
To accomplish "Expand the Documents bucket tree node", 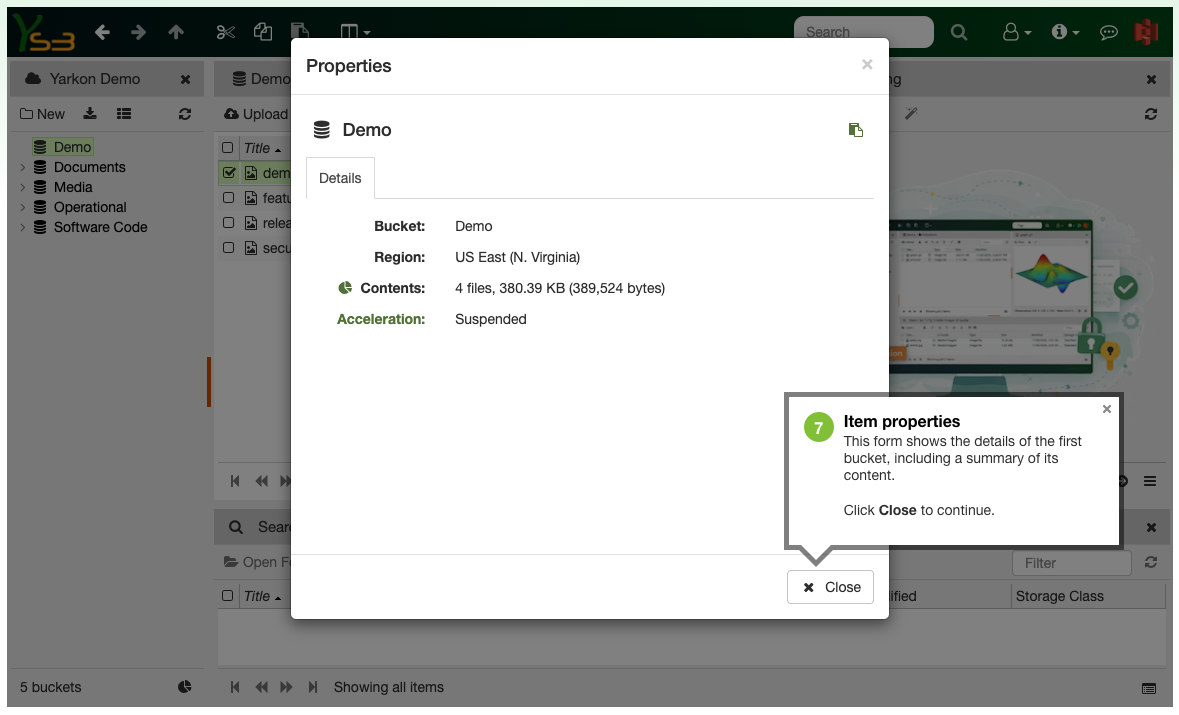I will tap(23, 168).
